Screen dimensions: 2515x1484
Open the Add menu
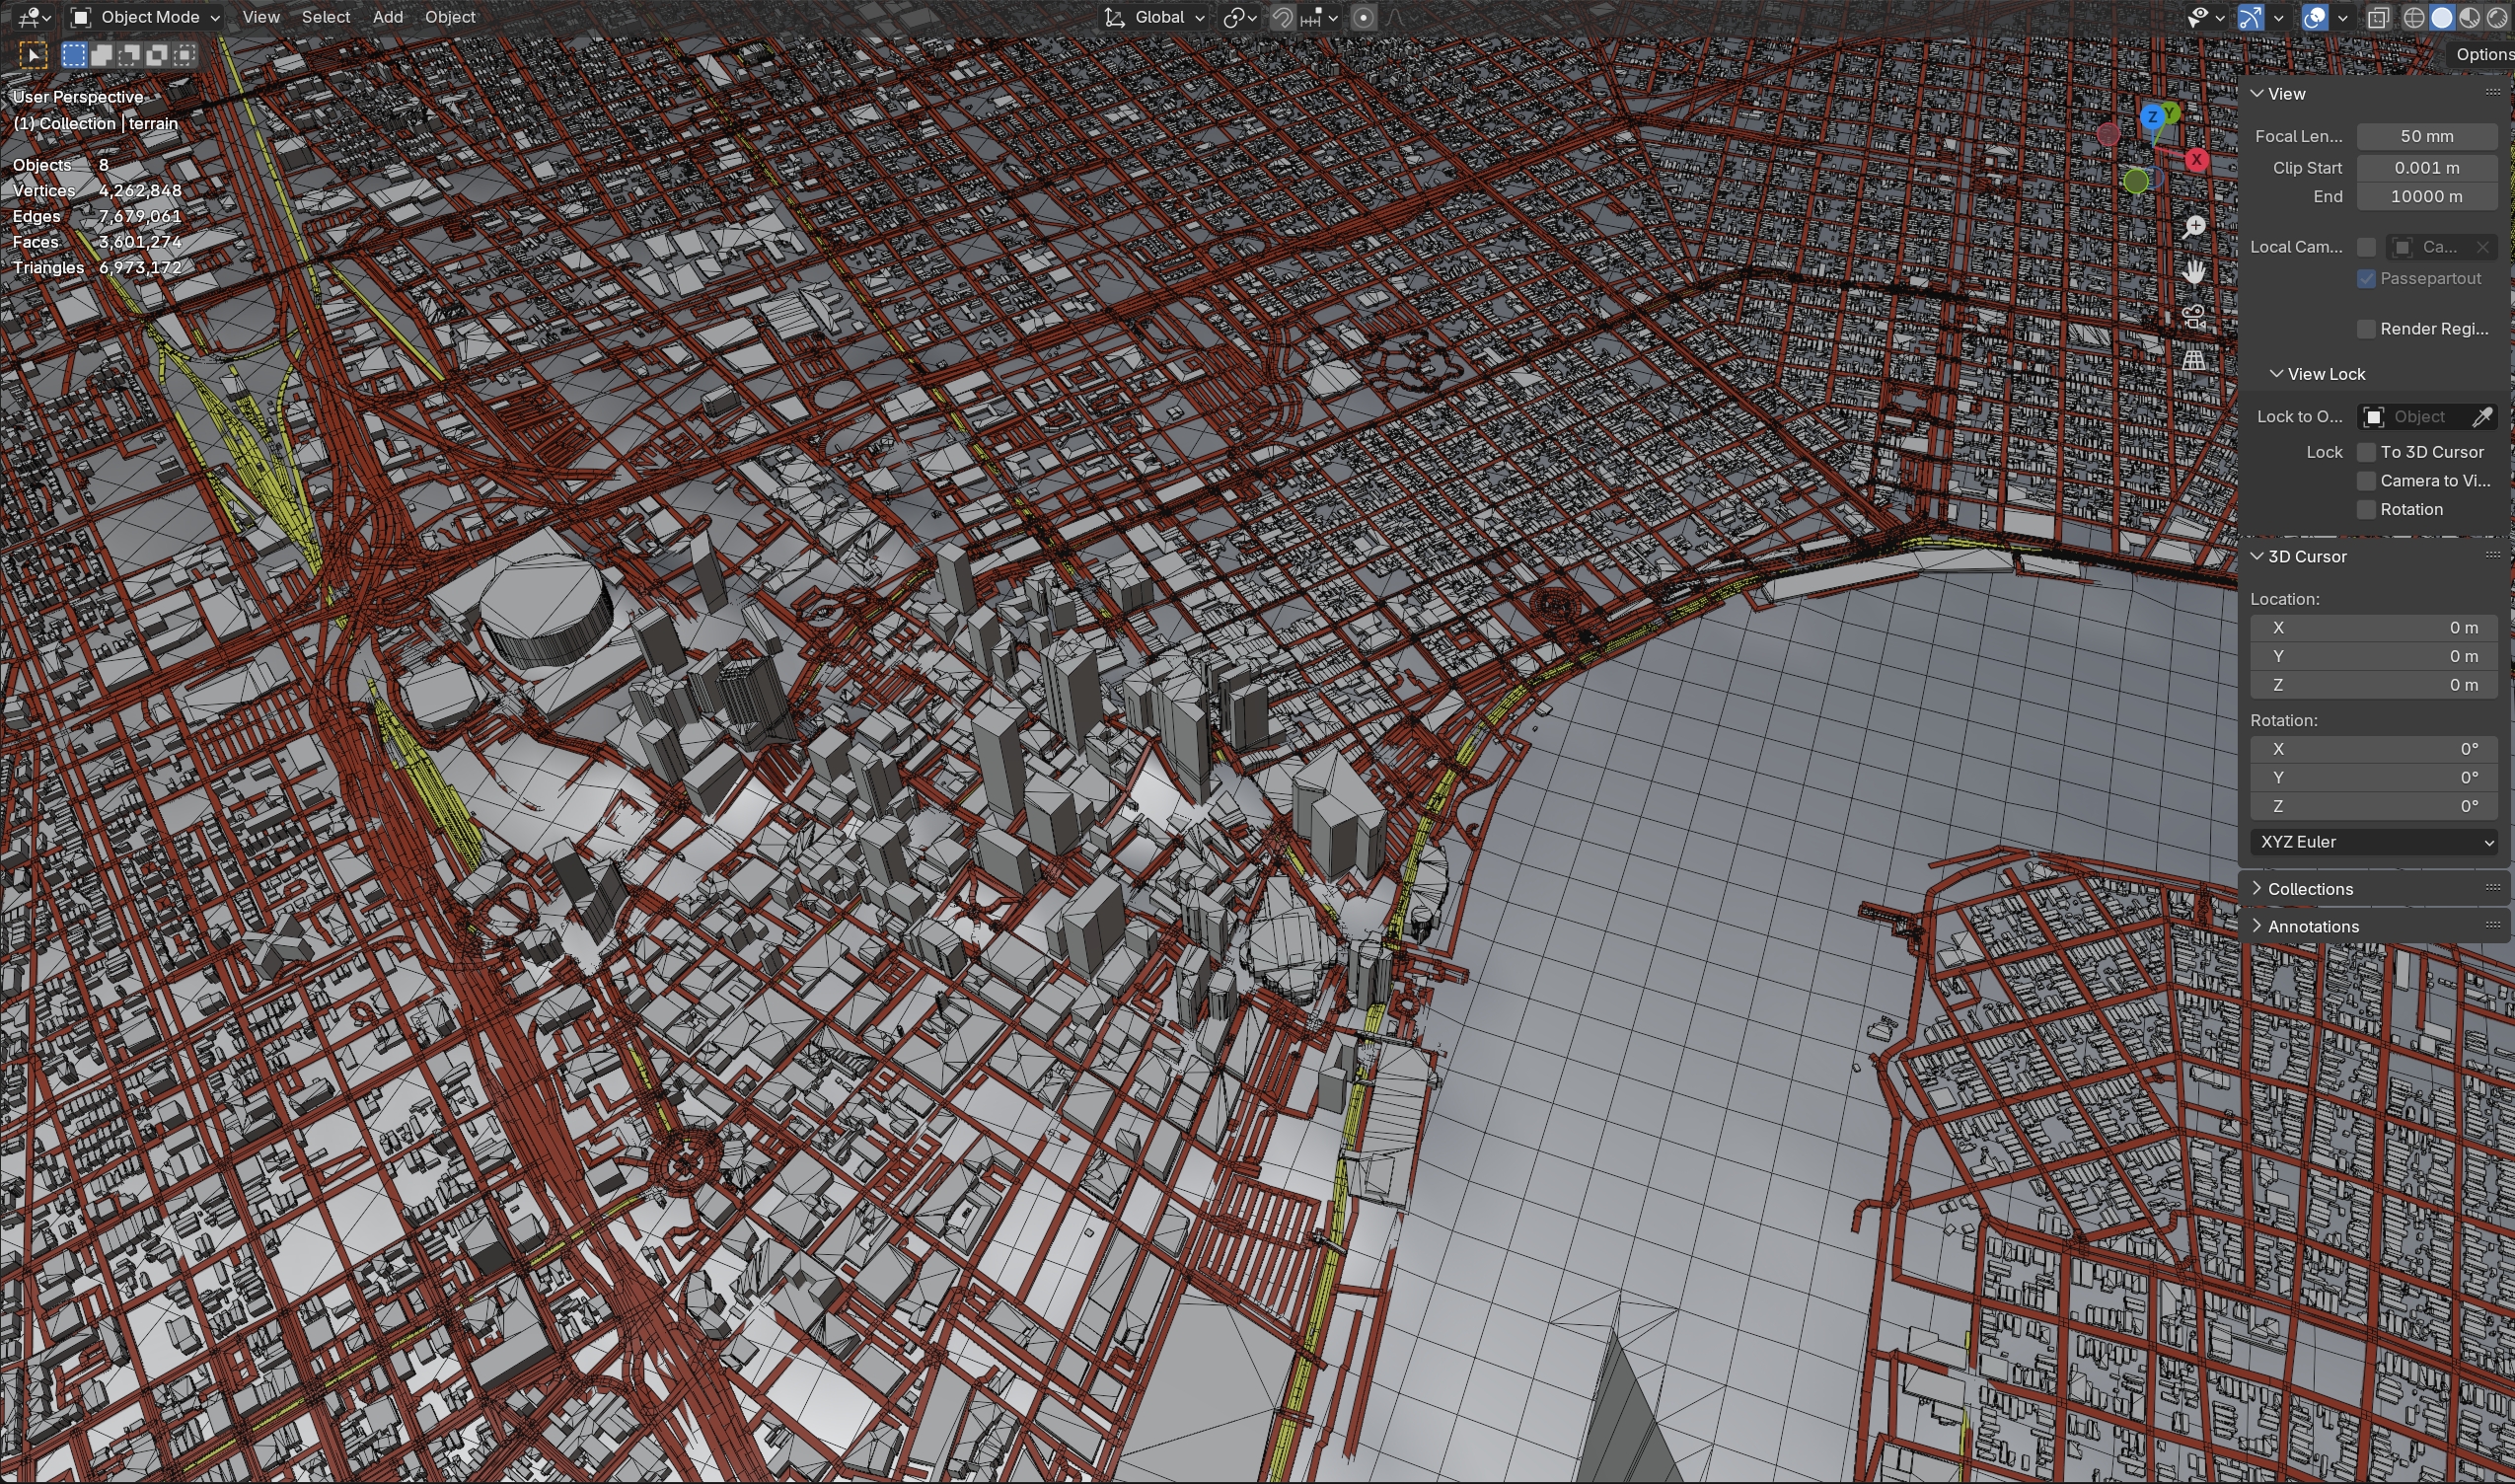point(388,17)
